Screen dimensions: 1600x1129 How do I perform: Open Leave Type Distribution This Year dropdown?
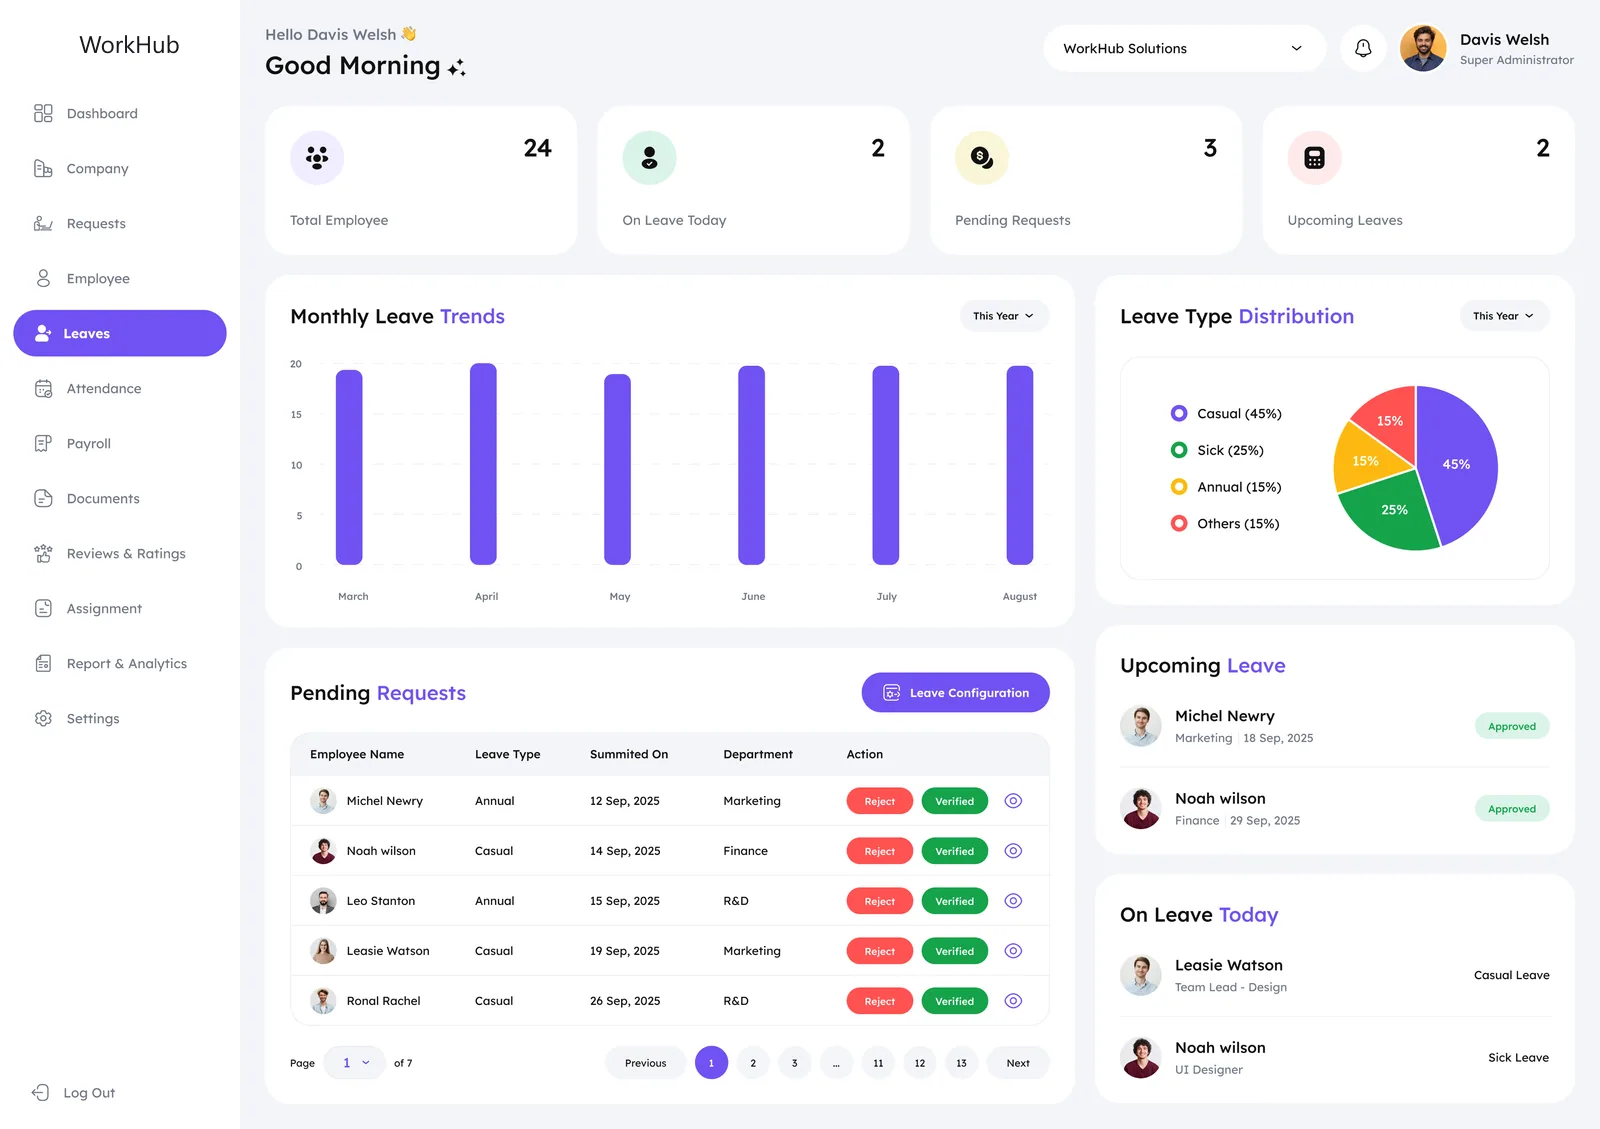point(1504,316)
